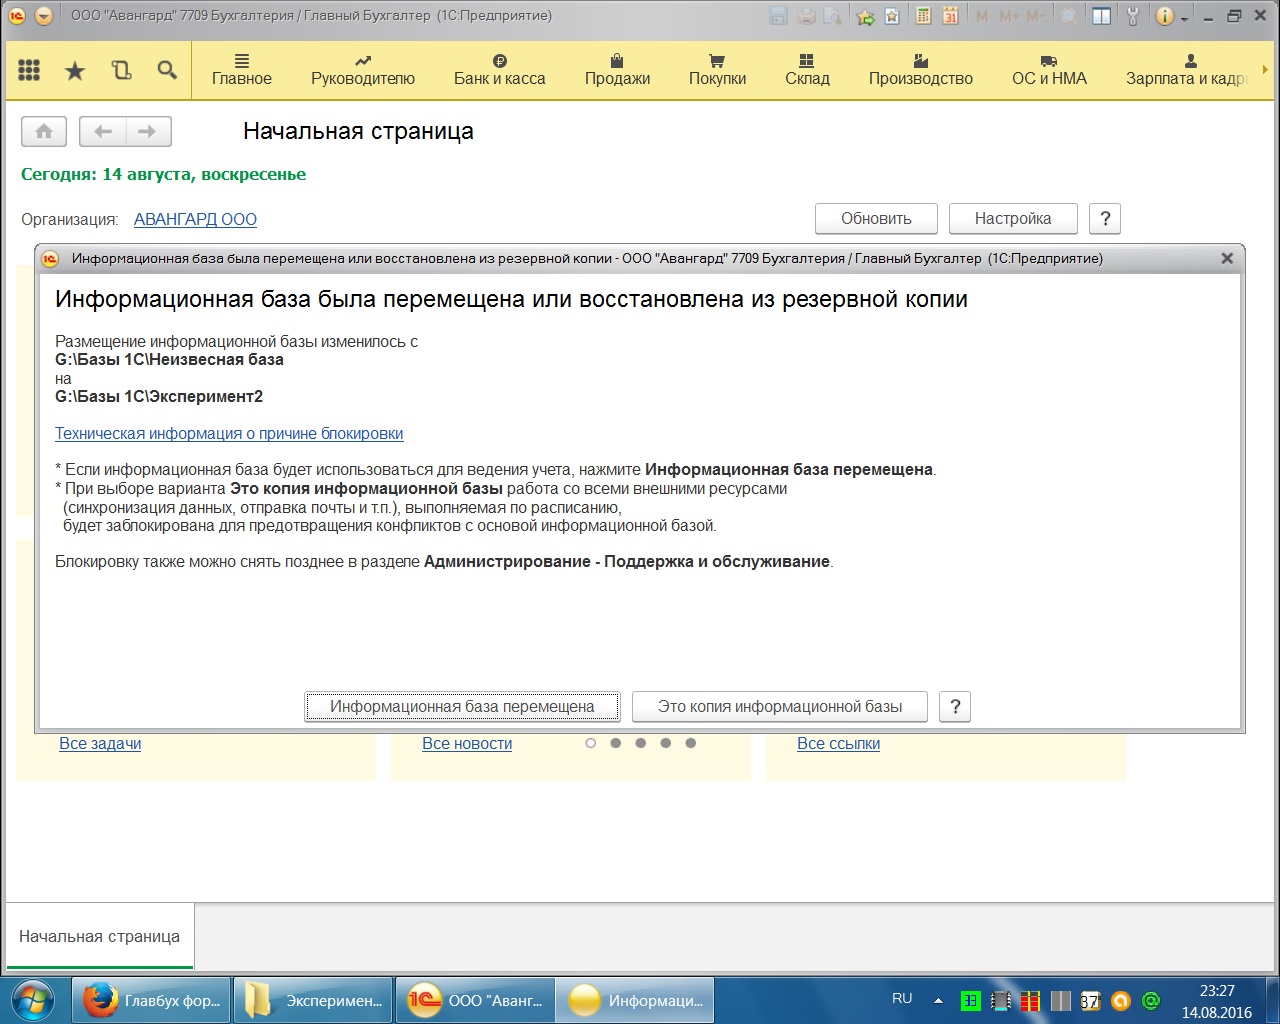Image resolution: width=1280 pixels, height=1024 pixels.
Task: Click Информационная база перемещена button
Action: point(462,706)
